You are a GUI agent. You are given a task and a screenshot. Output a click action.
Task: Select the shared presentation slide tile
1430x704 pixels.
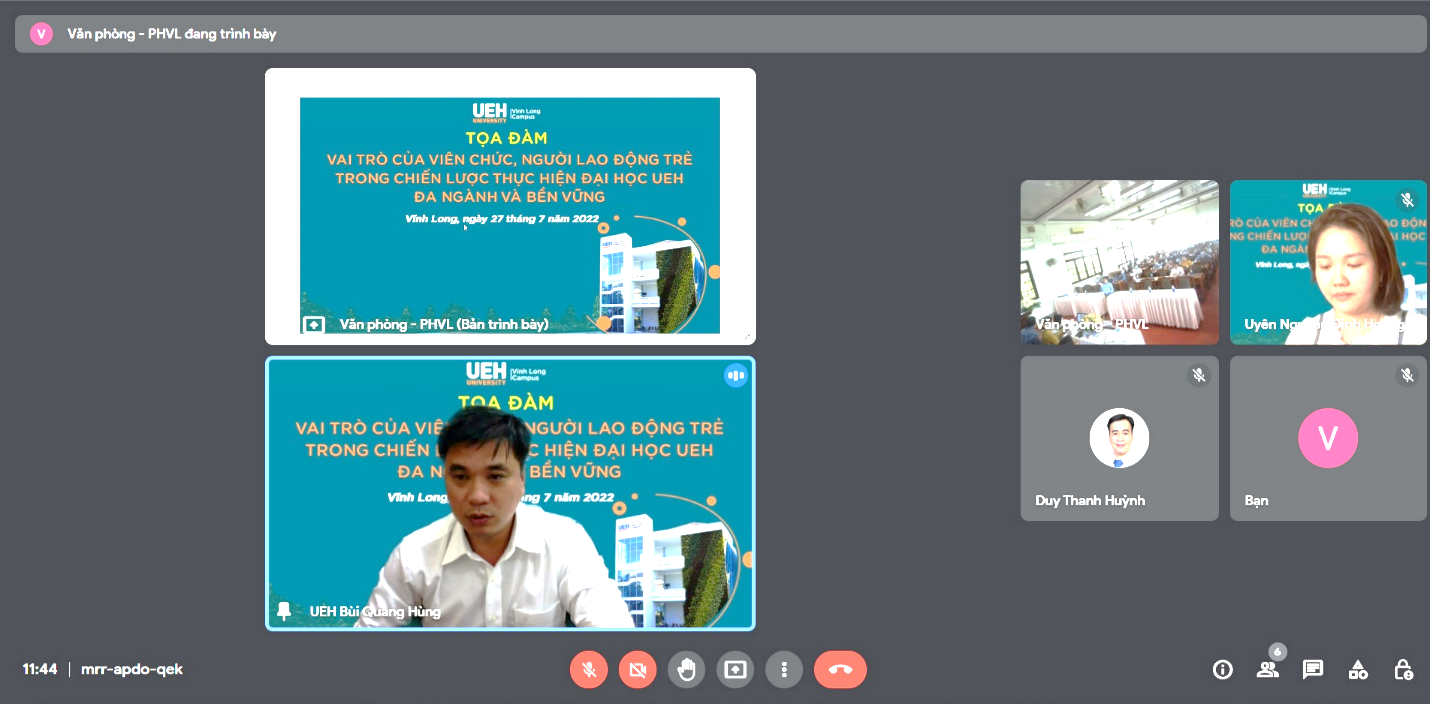click(x=510, y=206)
